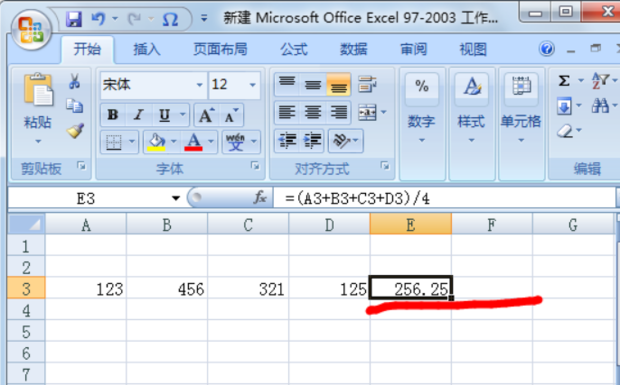Open Sort and Filter tool

pos(601,81)
